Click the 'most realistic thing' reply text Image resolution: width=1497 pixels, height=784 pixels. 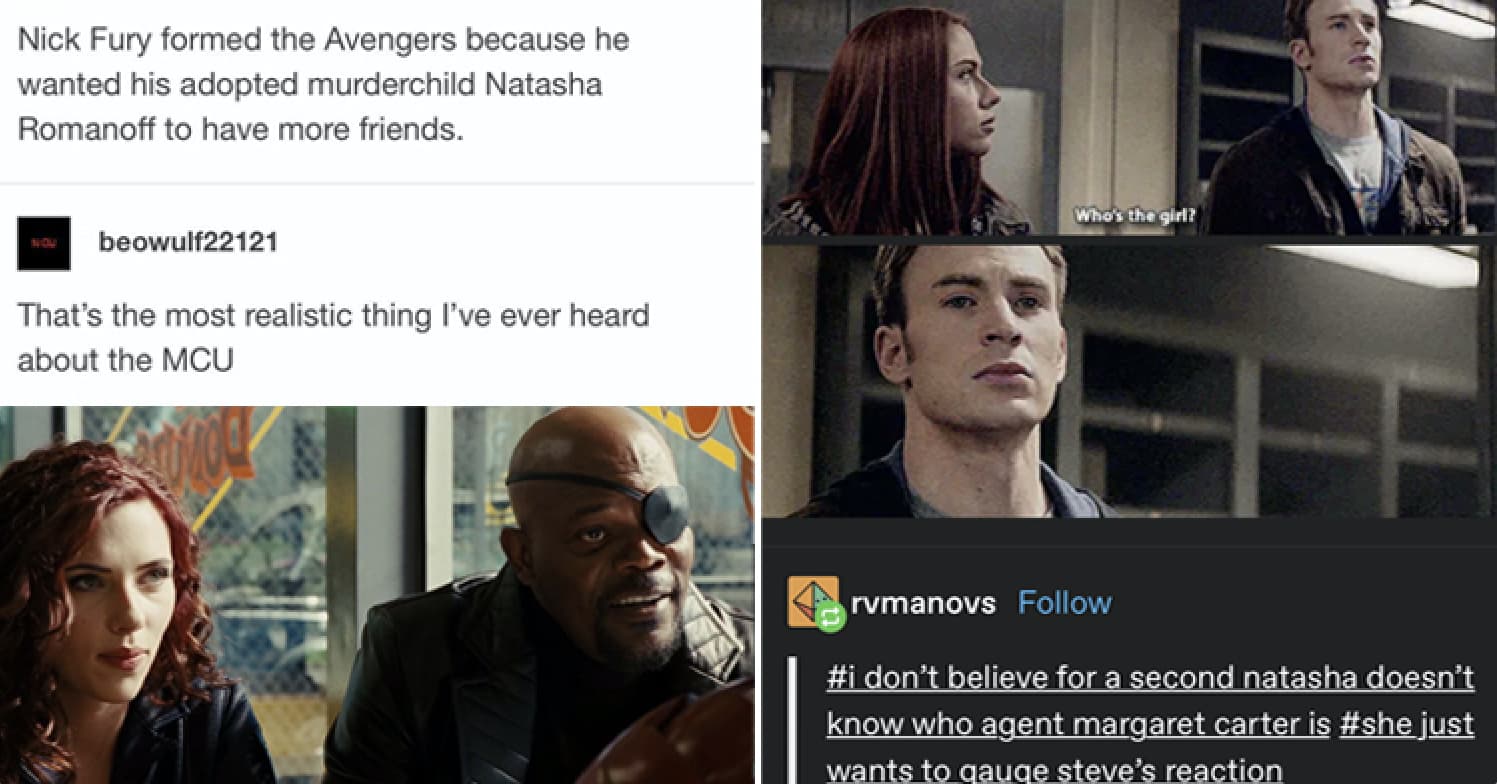(x=333, y=337)
